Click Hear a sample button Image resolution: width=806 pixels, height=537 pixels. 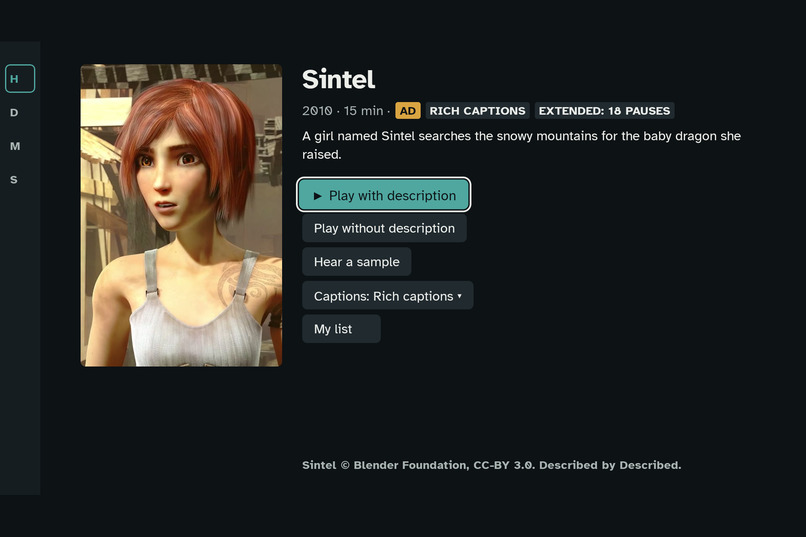click(356, 262)
